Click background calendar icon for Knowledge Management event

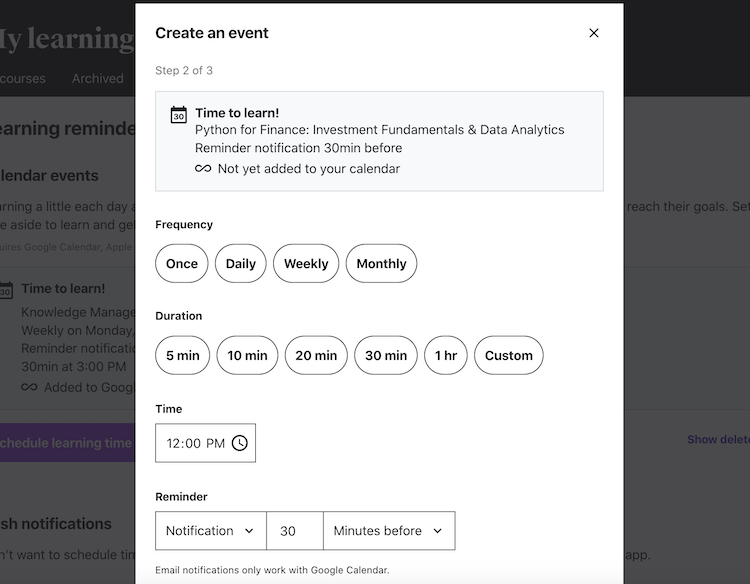[6, 290]
